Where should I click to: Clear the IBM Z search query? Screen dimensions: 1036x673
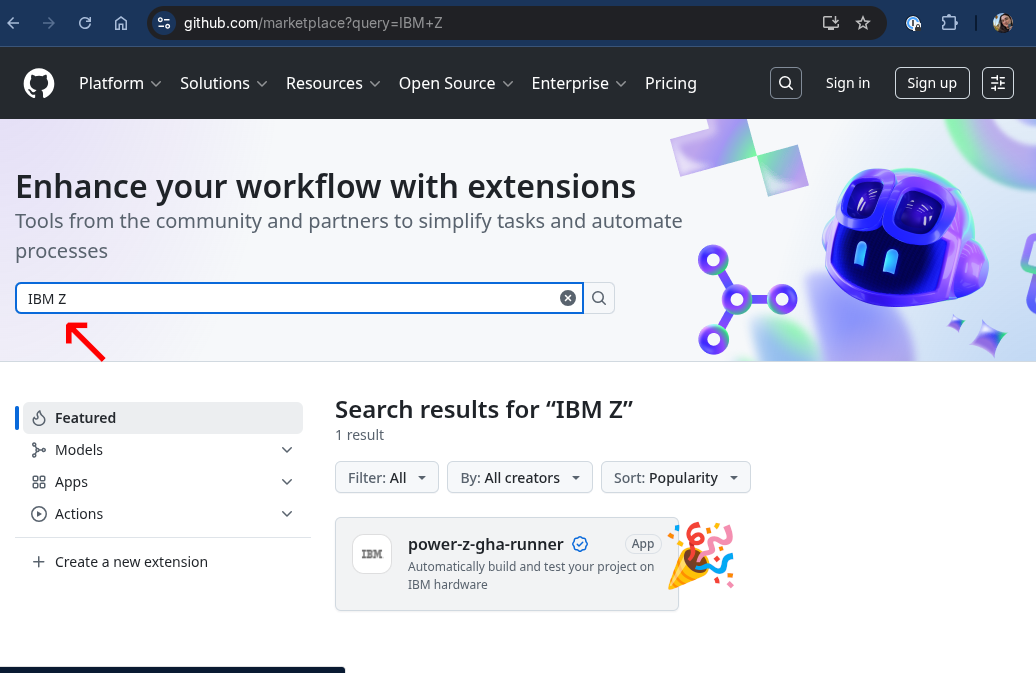click(x=568, y=298)
